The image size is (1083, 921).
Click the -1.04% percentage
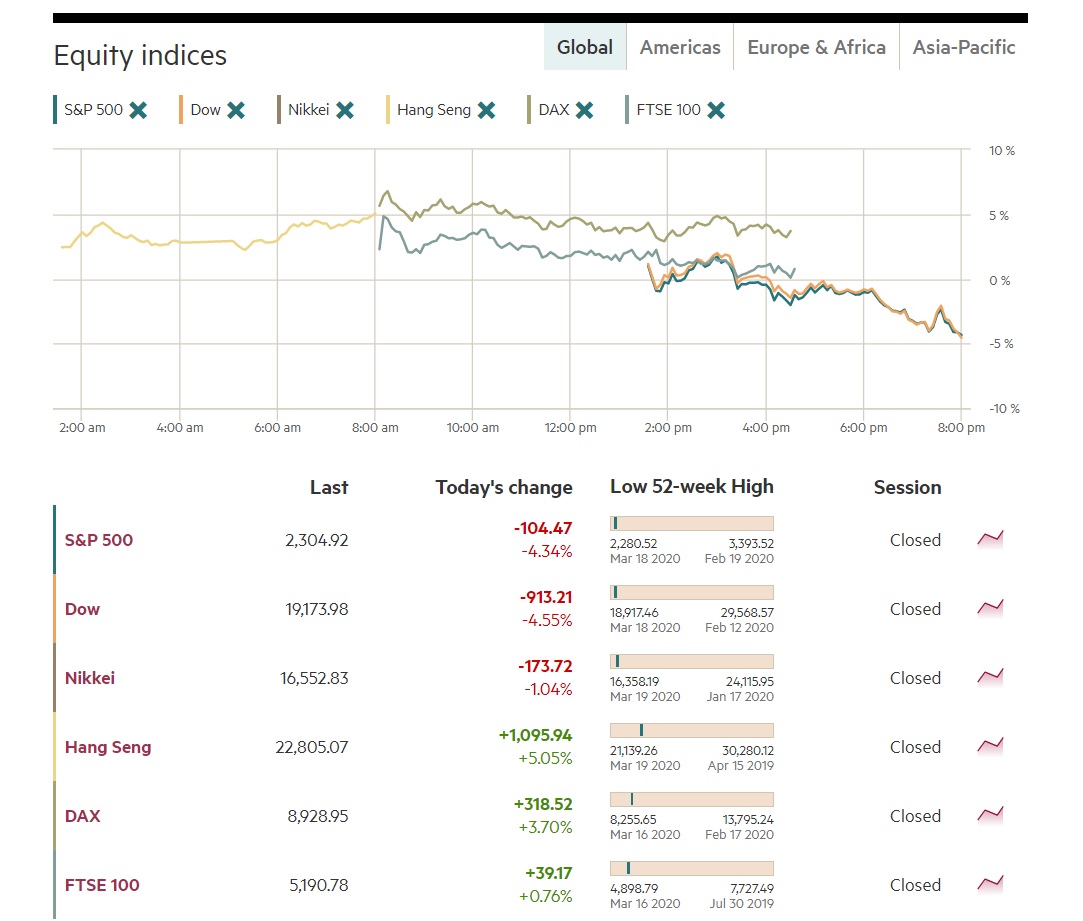[548, 690]
